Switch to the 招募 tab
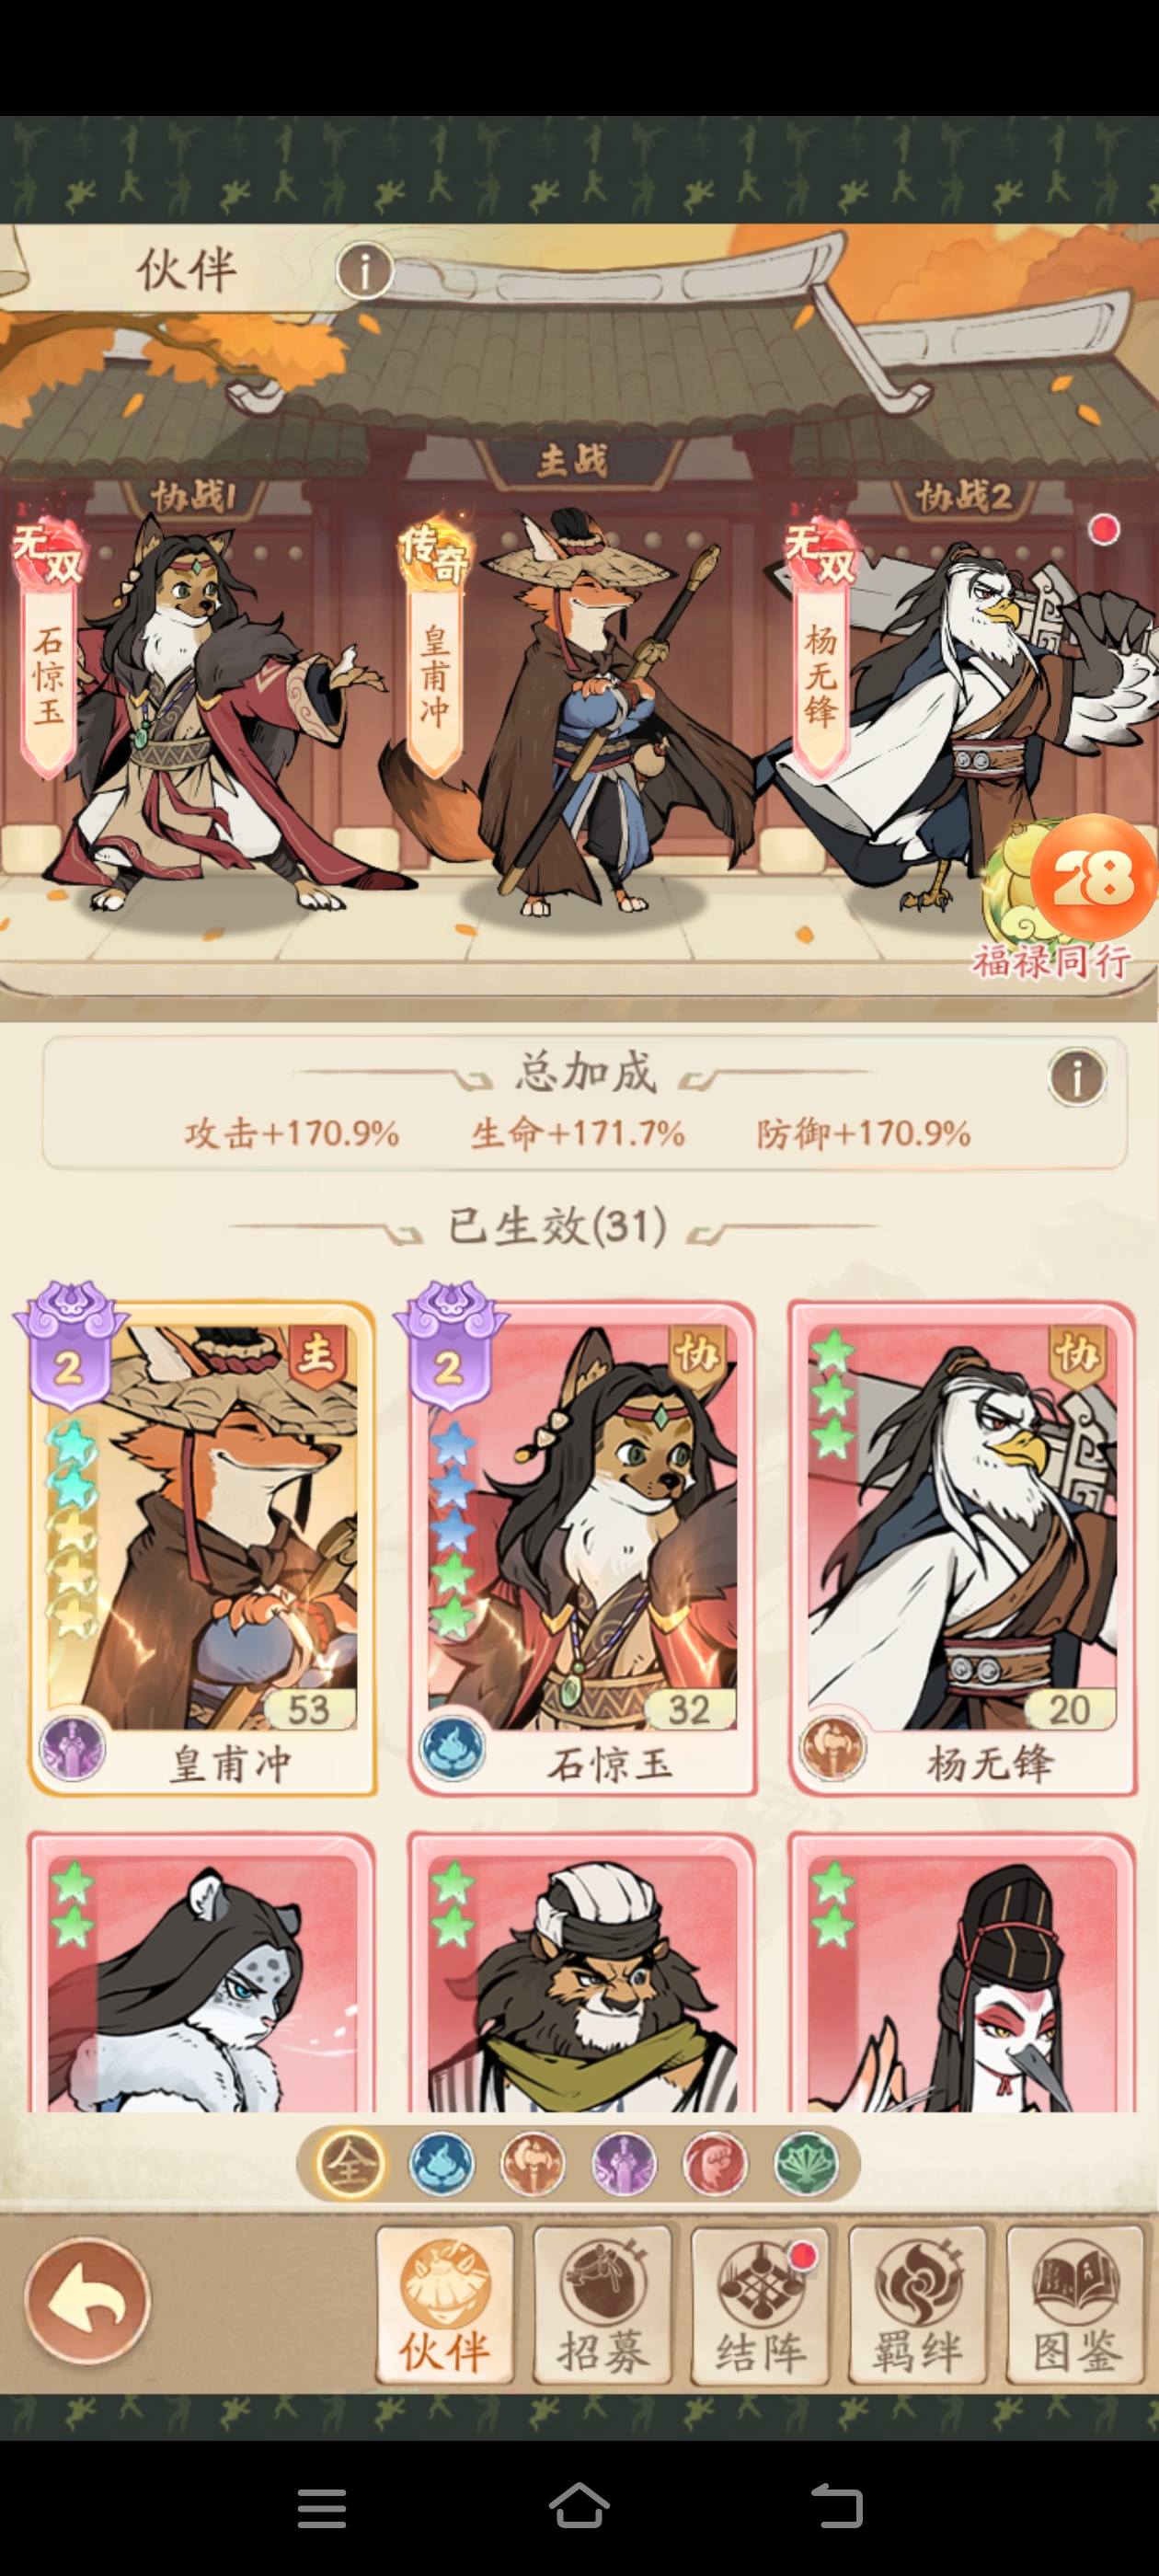 (603, 2304)
